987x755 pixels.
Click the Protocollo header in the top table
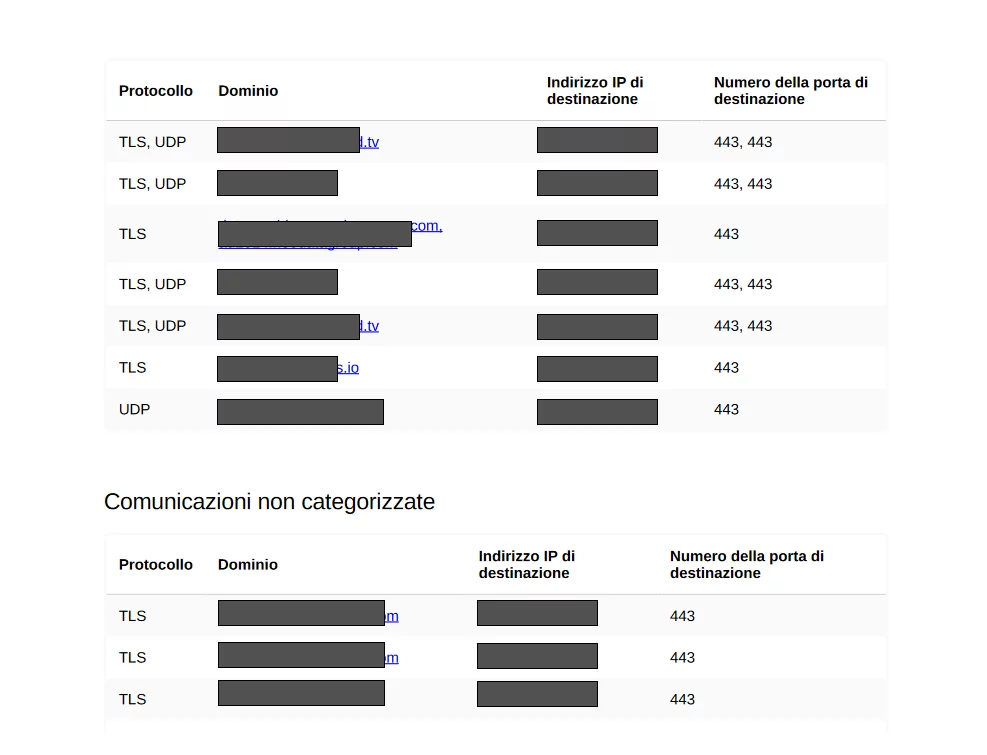point(155,91)
